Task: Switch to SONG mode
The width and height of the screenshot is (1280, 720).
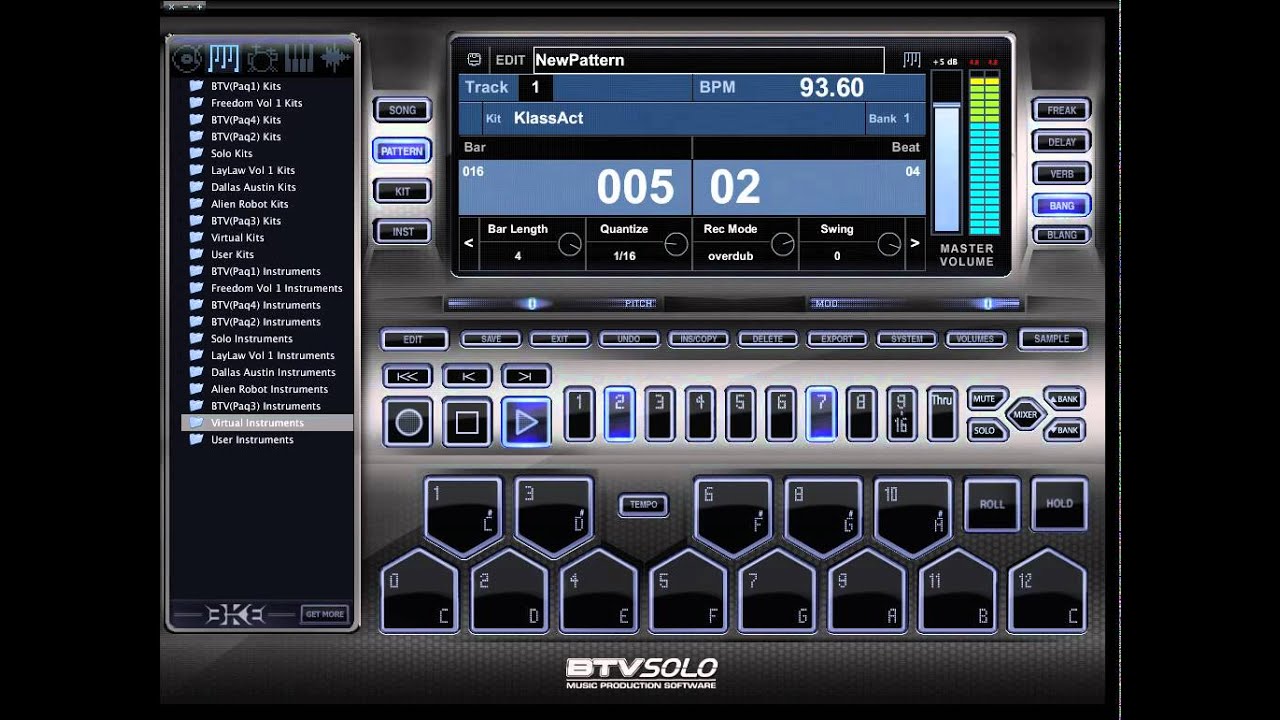Action: [402, 110]
